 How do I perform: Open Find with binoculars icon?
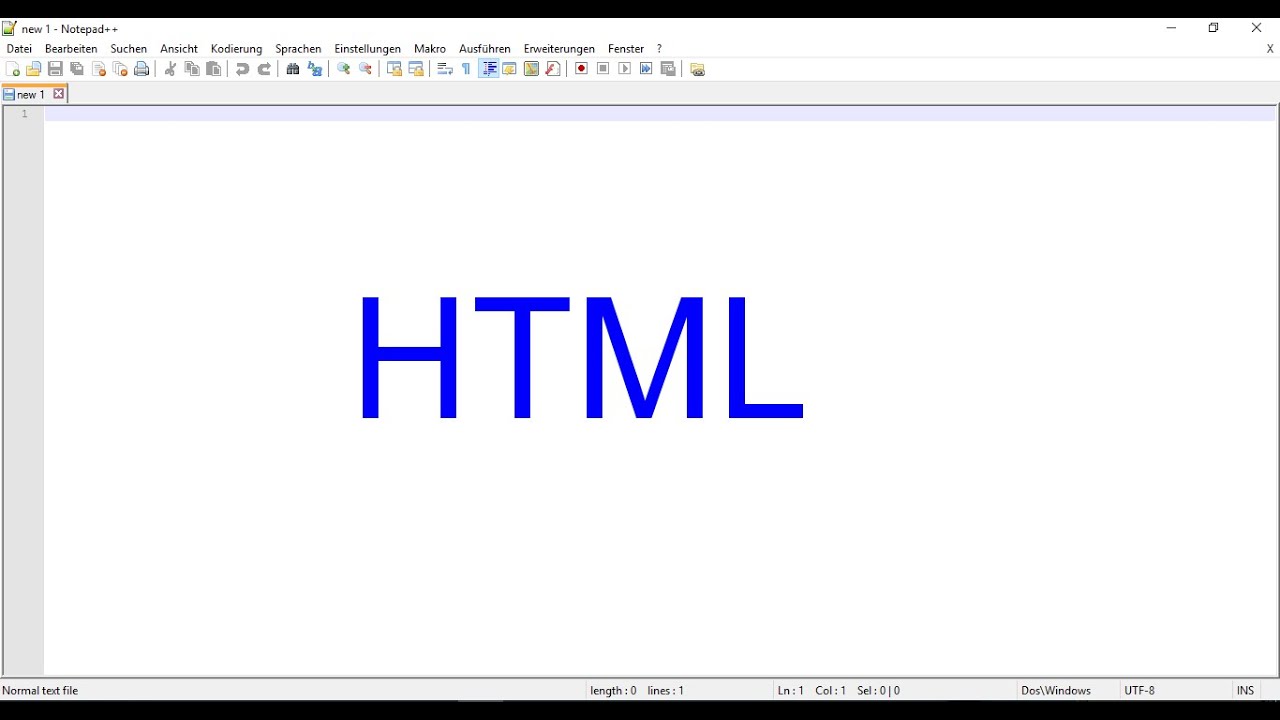coord(293,69)
